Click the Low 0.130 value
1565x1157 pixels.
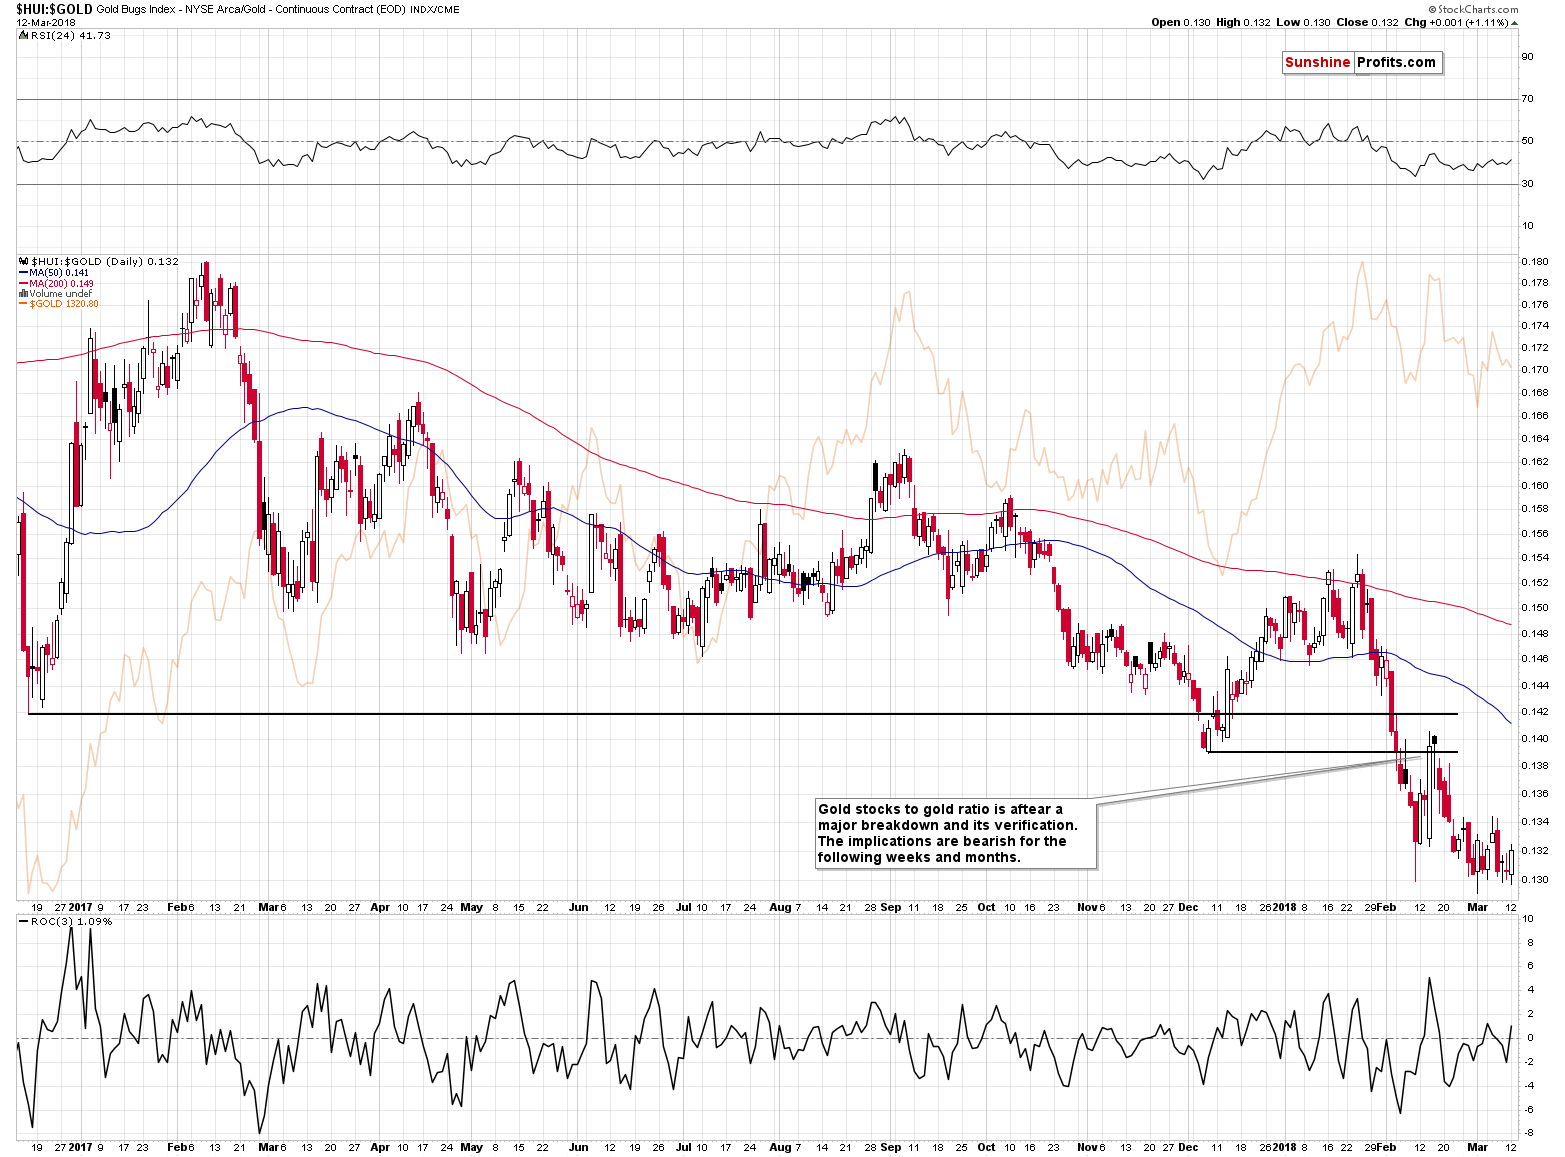[1303, 22]
